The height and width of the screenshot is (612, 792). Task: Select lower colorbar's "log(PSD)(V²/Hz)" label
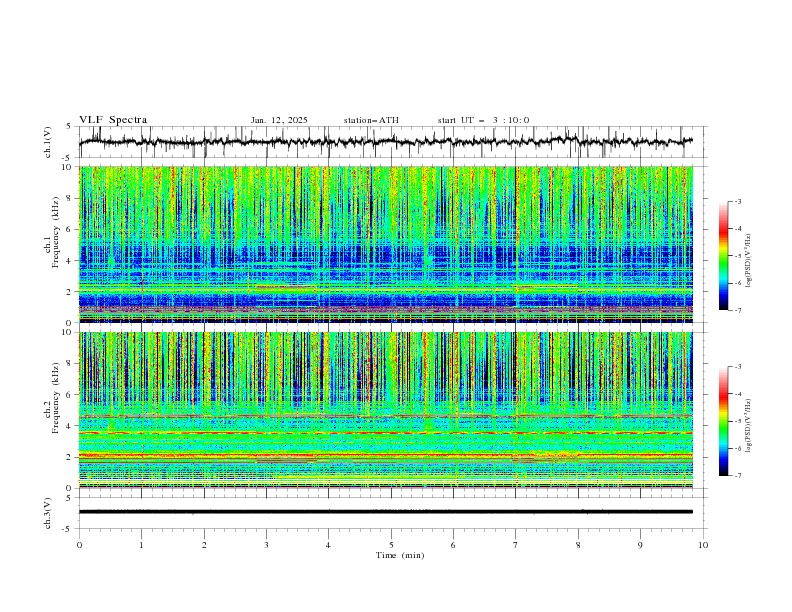[x=748, y=425]
